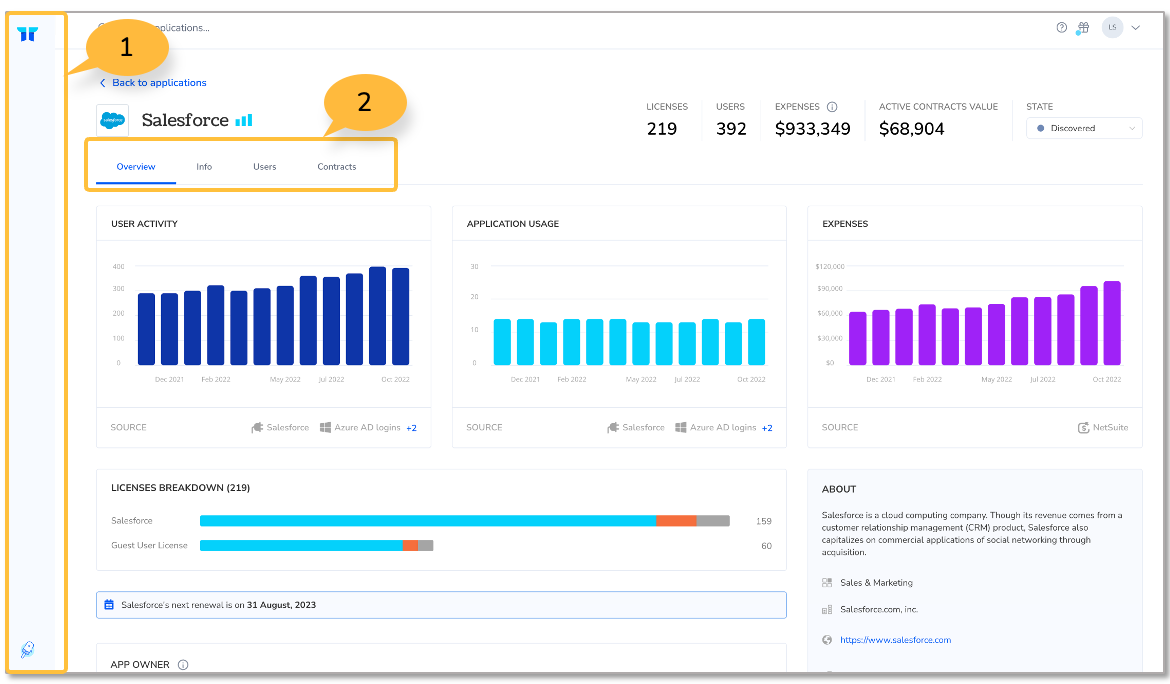This screenshot has height=684, width=1170.
Task: Show +2 more sources under Application Usage
Action: (767, 428)
